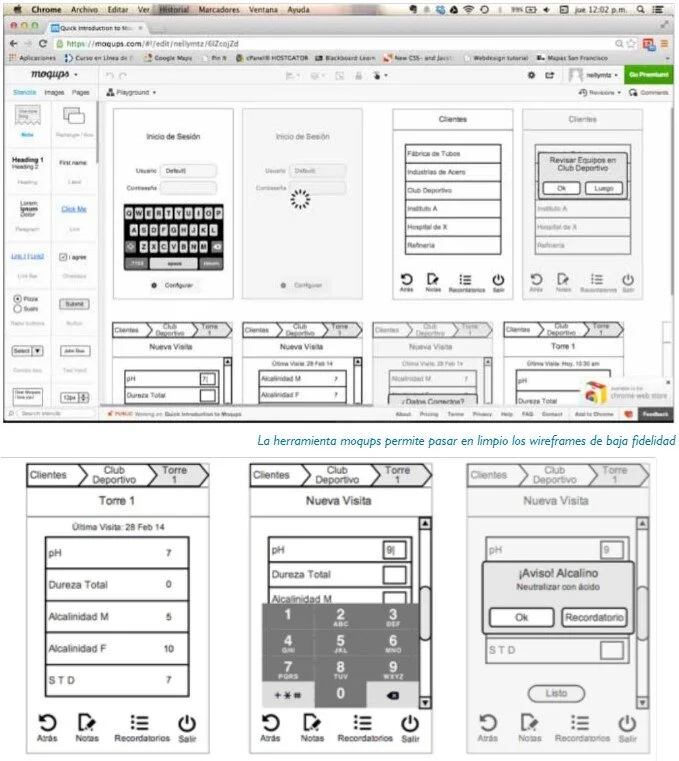Select 'Hospital de X' in first Clientes list
Screen dimensions: 679x761
pyautogui.click(x=453, y=227)
